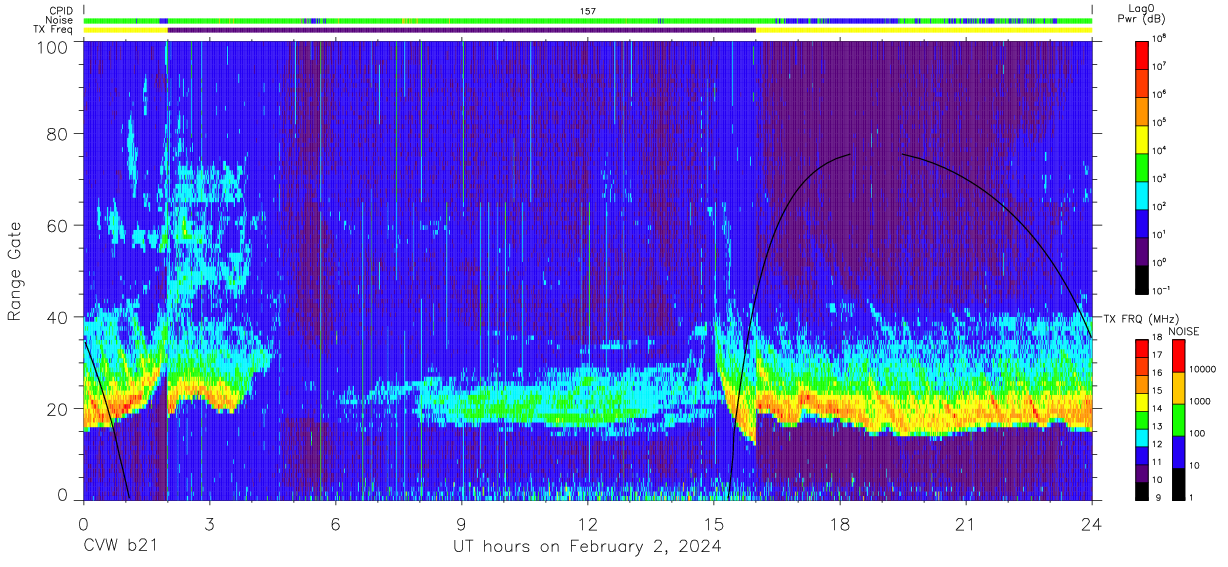The image size is (1228, 567).
Task: Click the 80 tick on Range Gate axis
Action: (57, 134)
